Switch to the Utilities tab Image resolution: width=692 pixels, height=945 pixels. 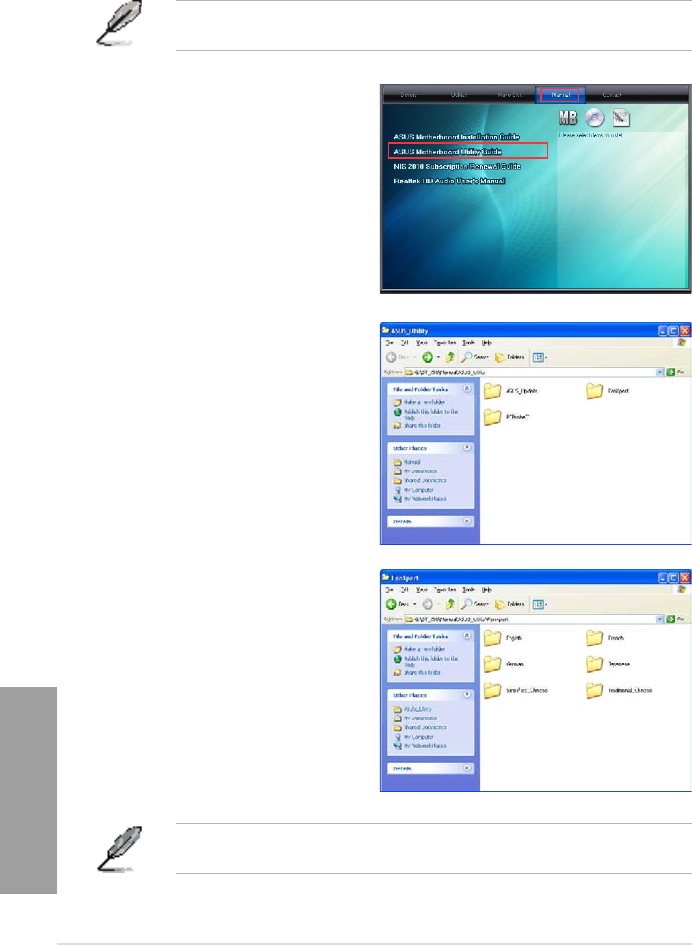pyautogui.click(x=459, y=95)
